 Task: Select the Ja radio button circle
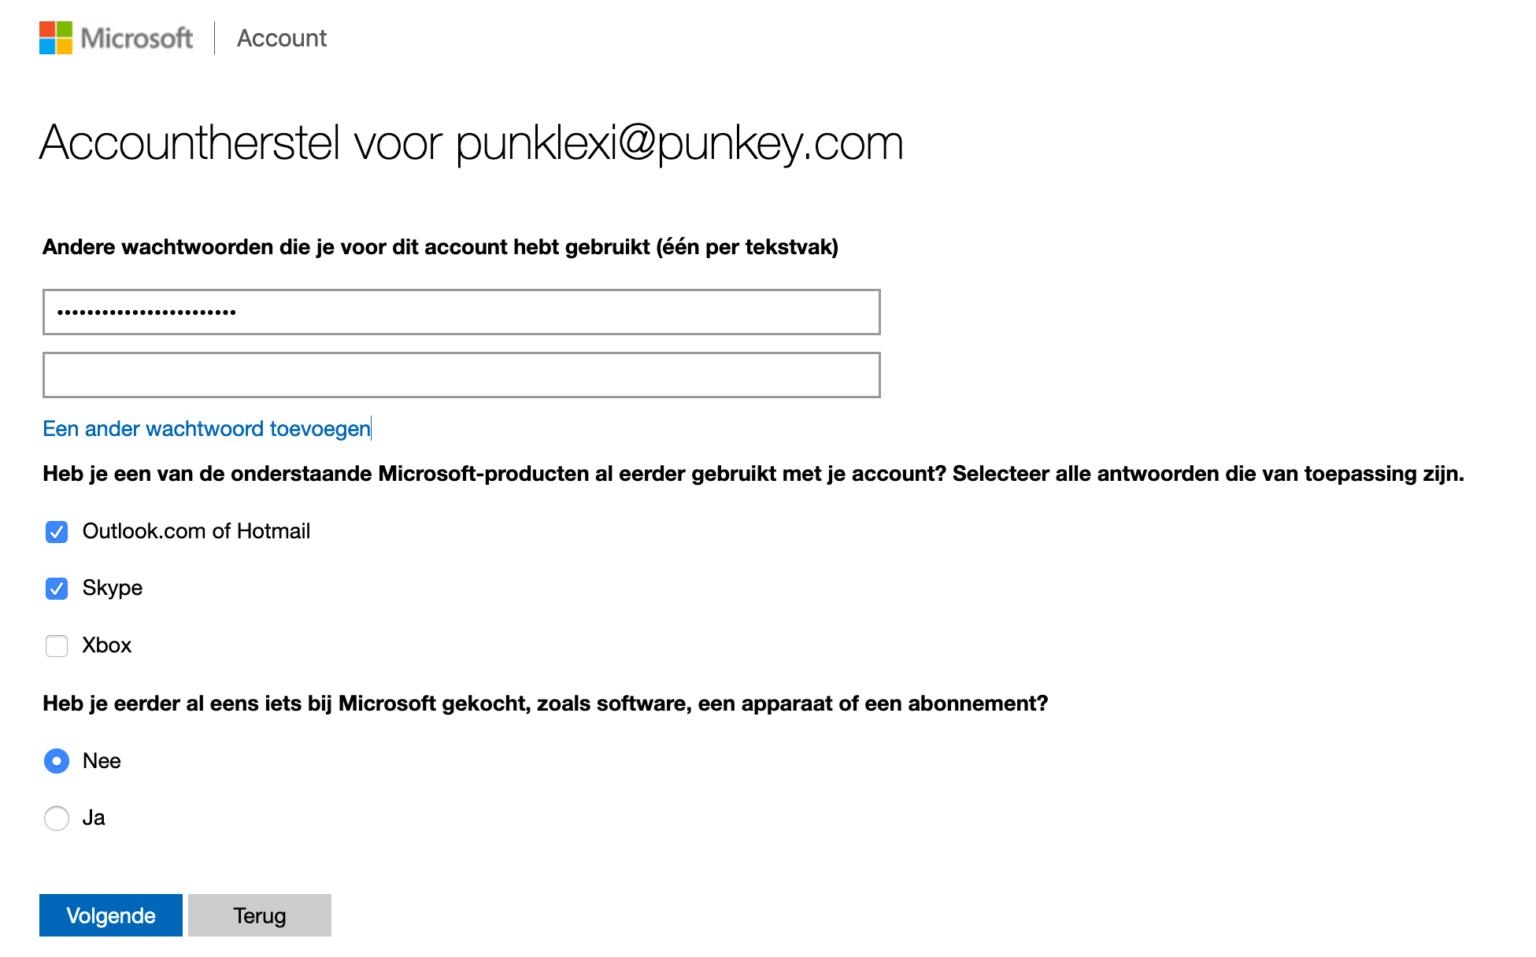coord(57,818)
